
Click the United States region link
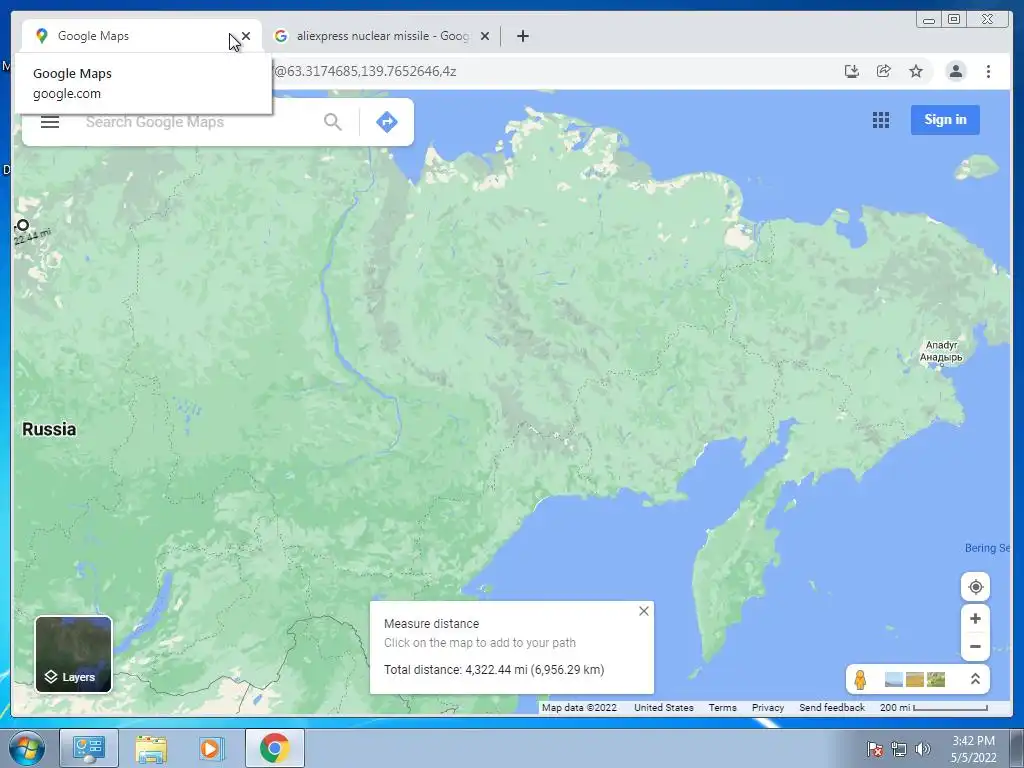pos(664,707)
